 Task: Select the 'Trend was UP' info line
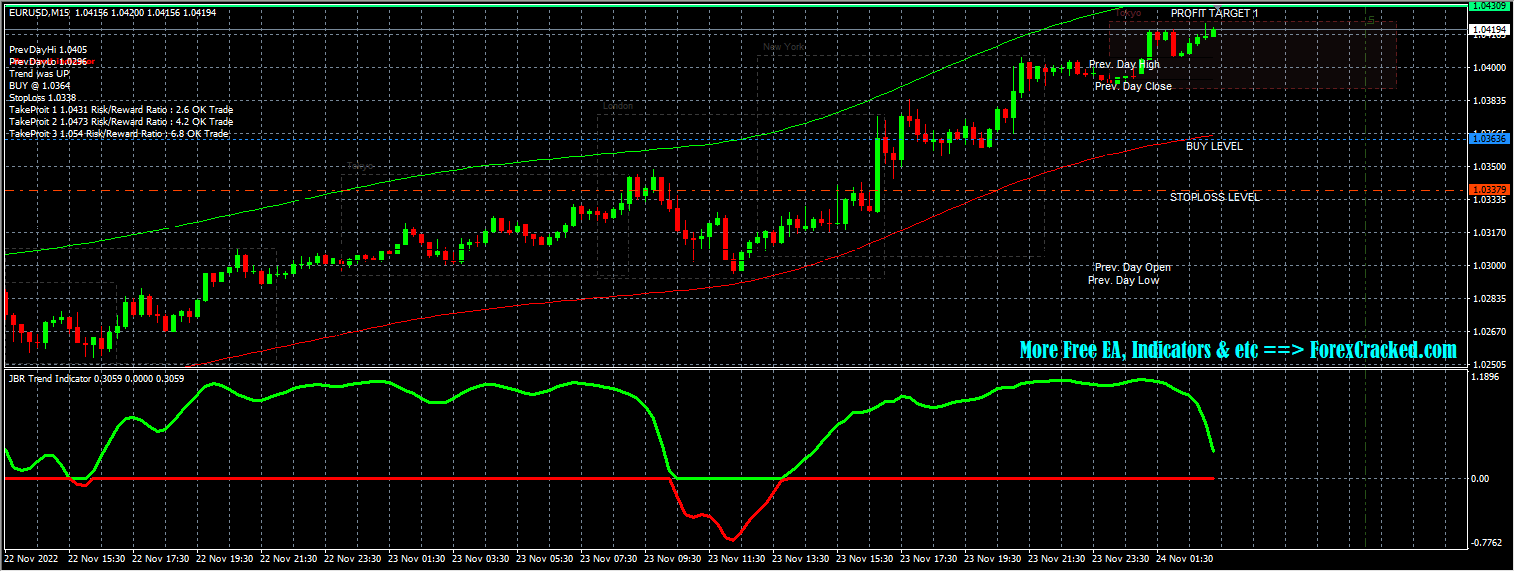tap(39, 73)
